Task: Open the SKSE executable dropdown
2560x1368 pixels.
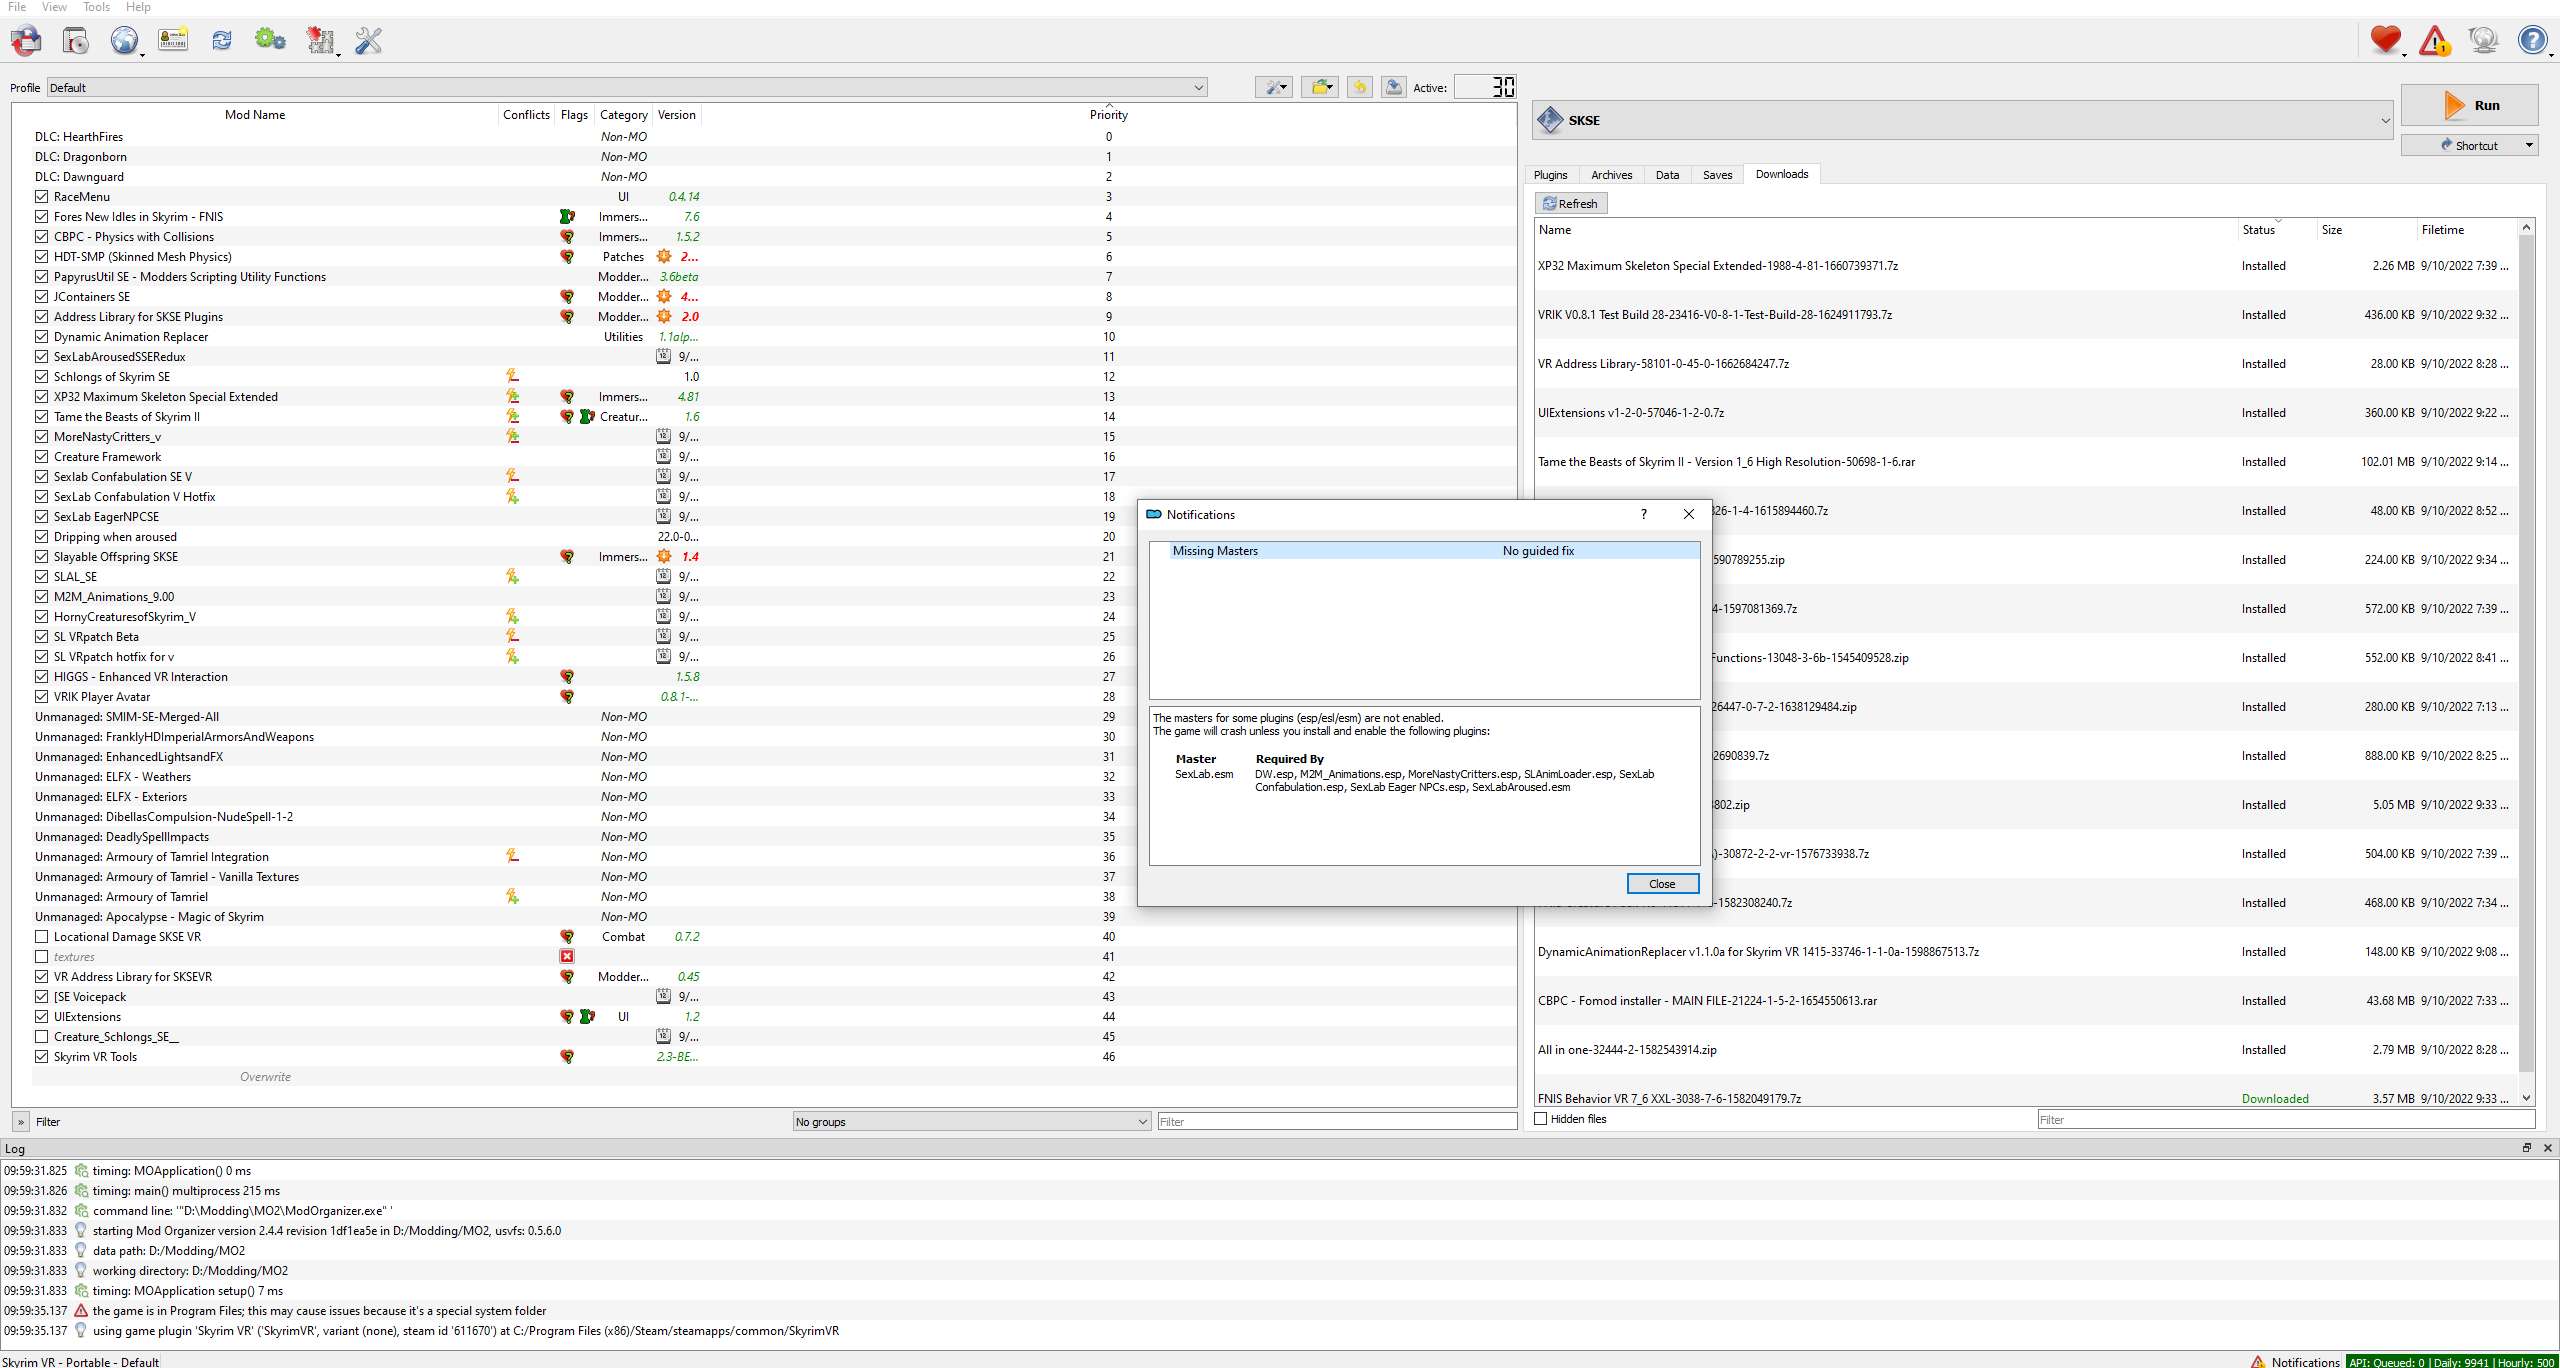Action: (x=1963, y=120)
